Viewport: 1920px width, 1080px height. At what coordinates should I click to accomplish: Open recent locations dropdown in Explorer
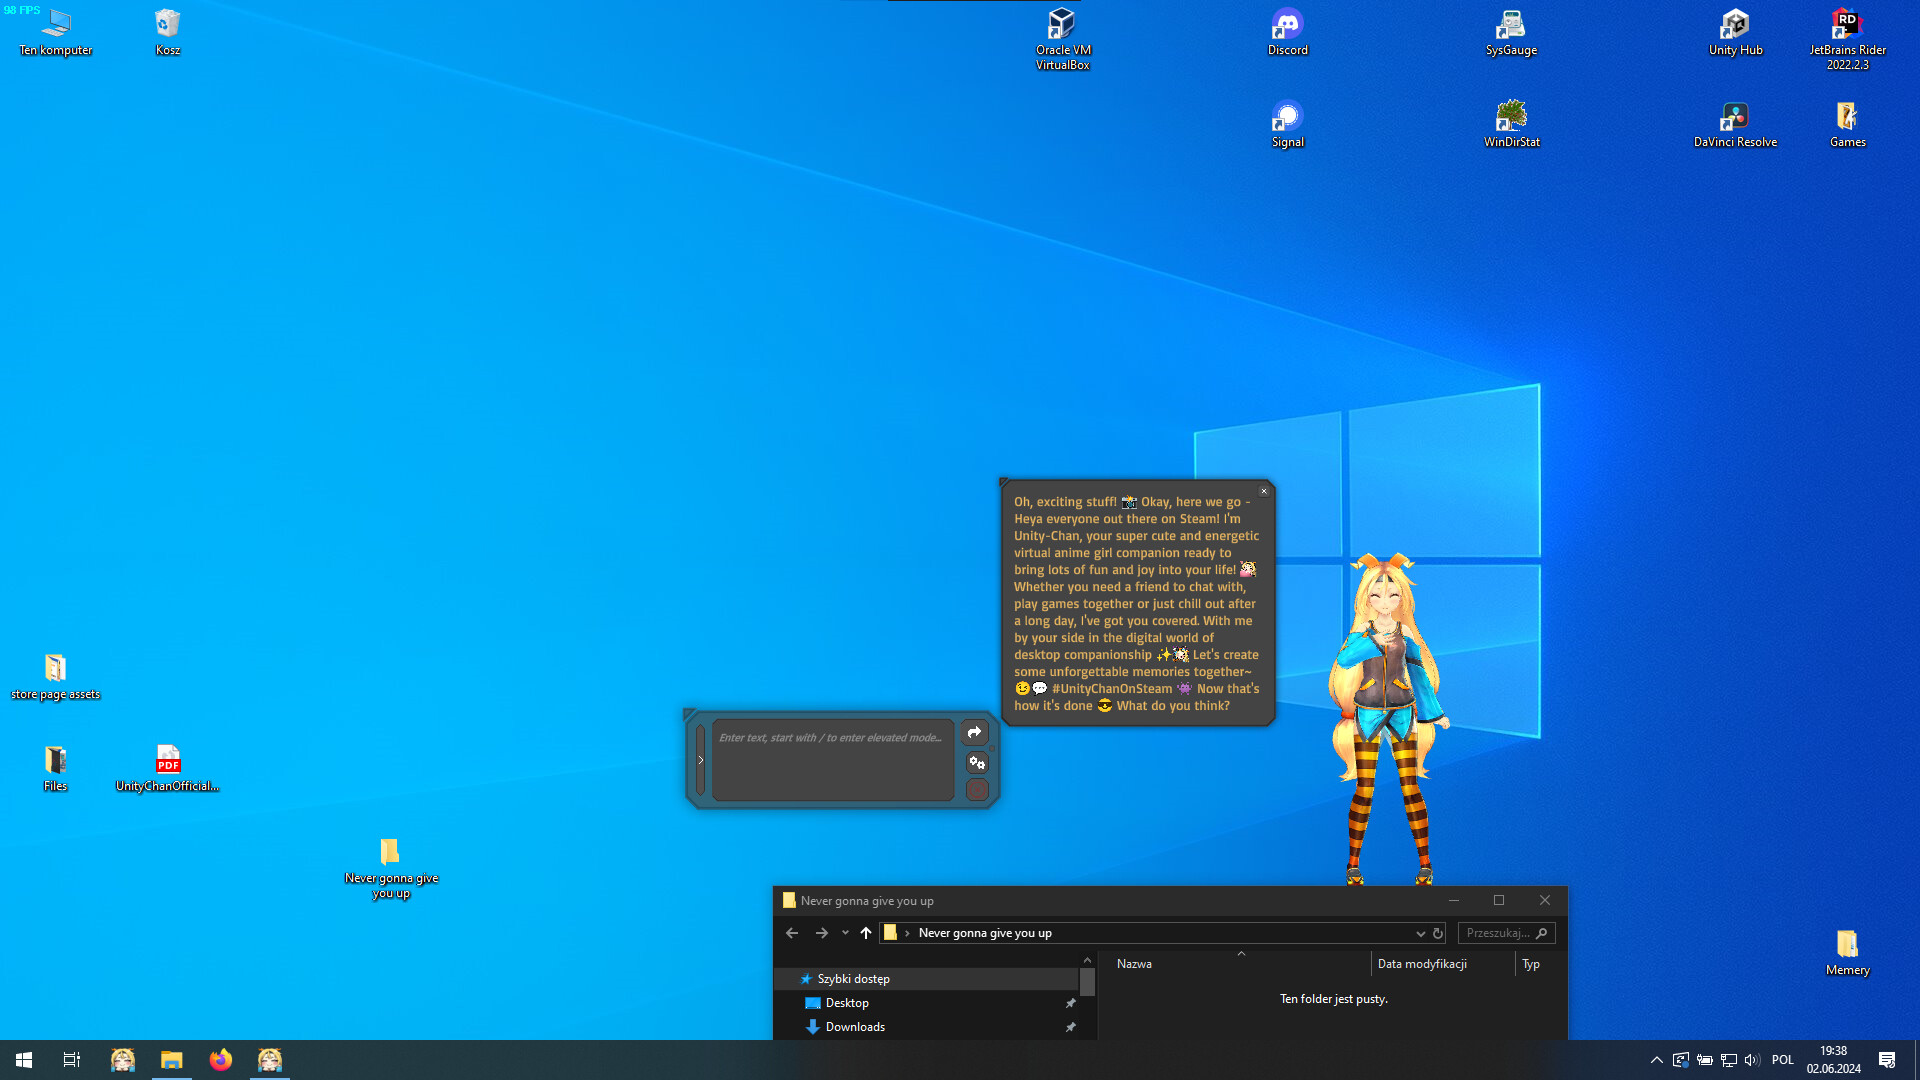click(845, 933)
